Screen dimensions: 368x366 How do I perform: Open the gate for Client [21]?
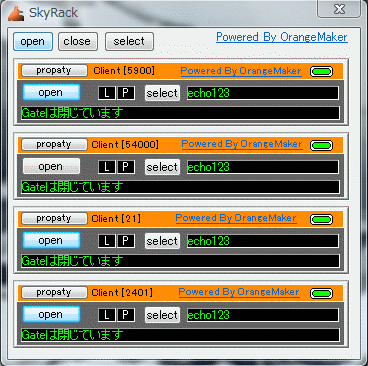[51, 240]
